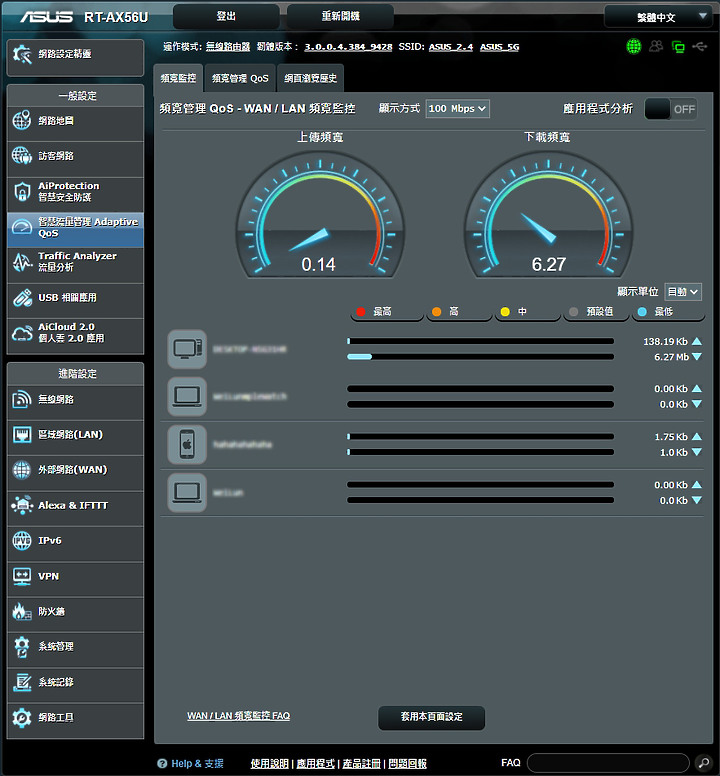Open the Administration (系統管理) gear icon
Screen dimensions: 720x776
click(x=22, y=647)
